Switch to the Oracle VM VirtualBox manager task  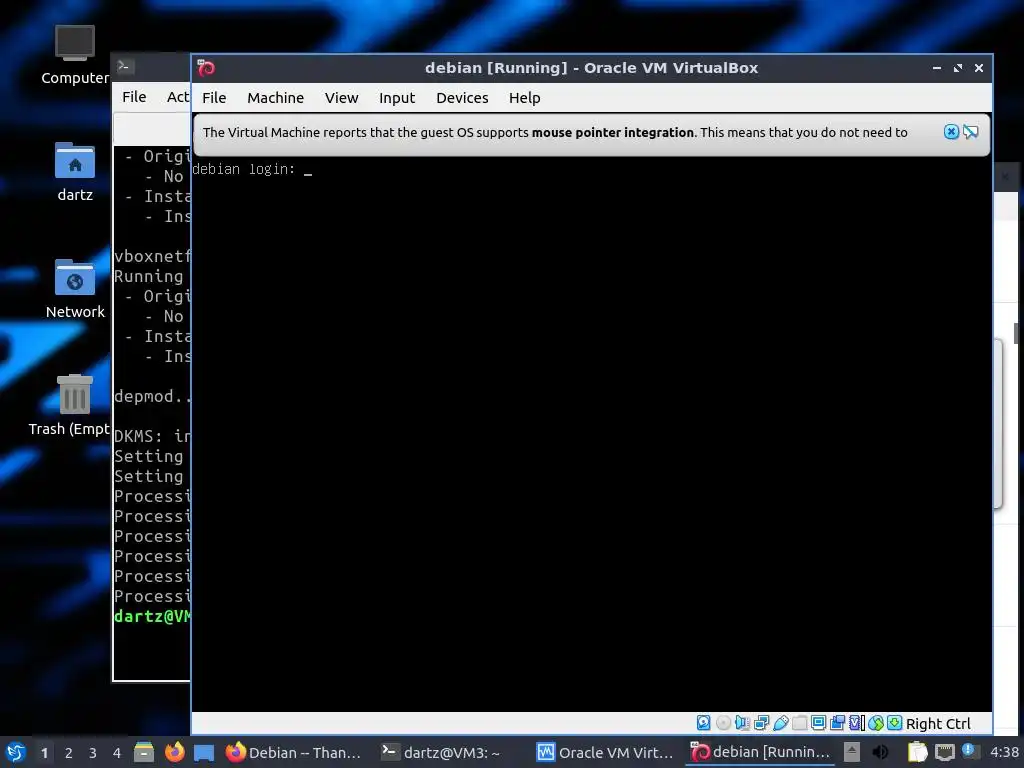[x=605, y=752]
